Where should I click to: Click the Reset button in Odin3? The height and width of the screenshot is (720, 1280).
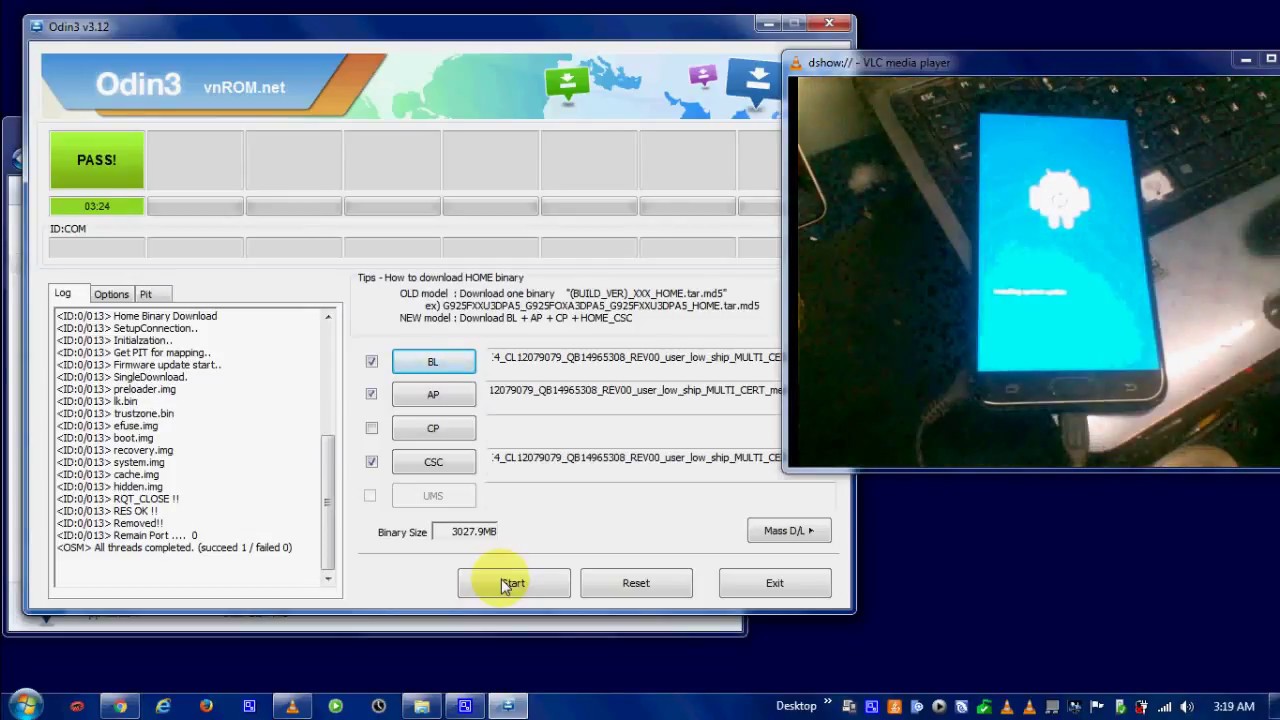click(636, 583)
